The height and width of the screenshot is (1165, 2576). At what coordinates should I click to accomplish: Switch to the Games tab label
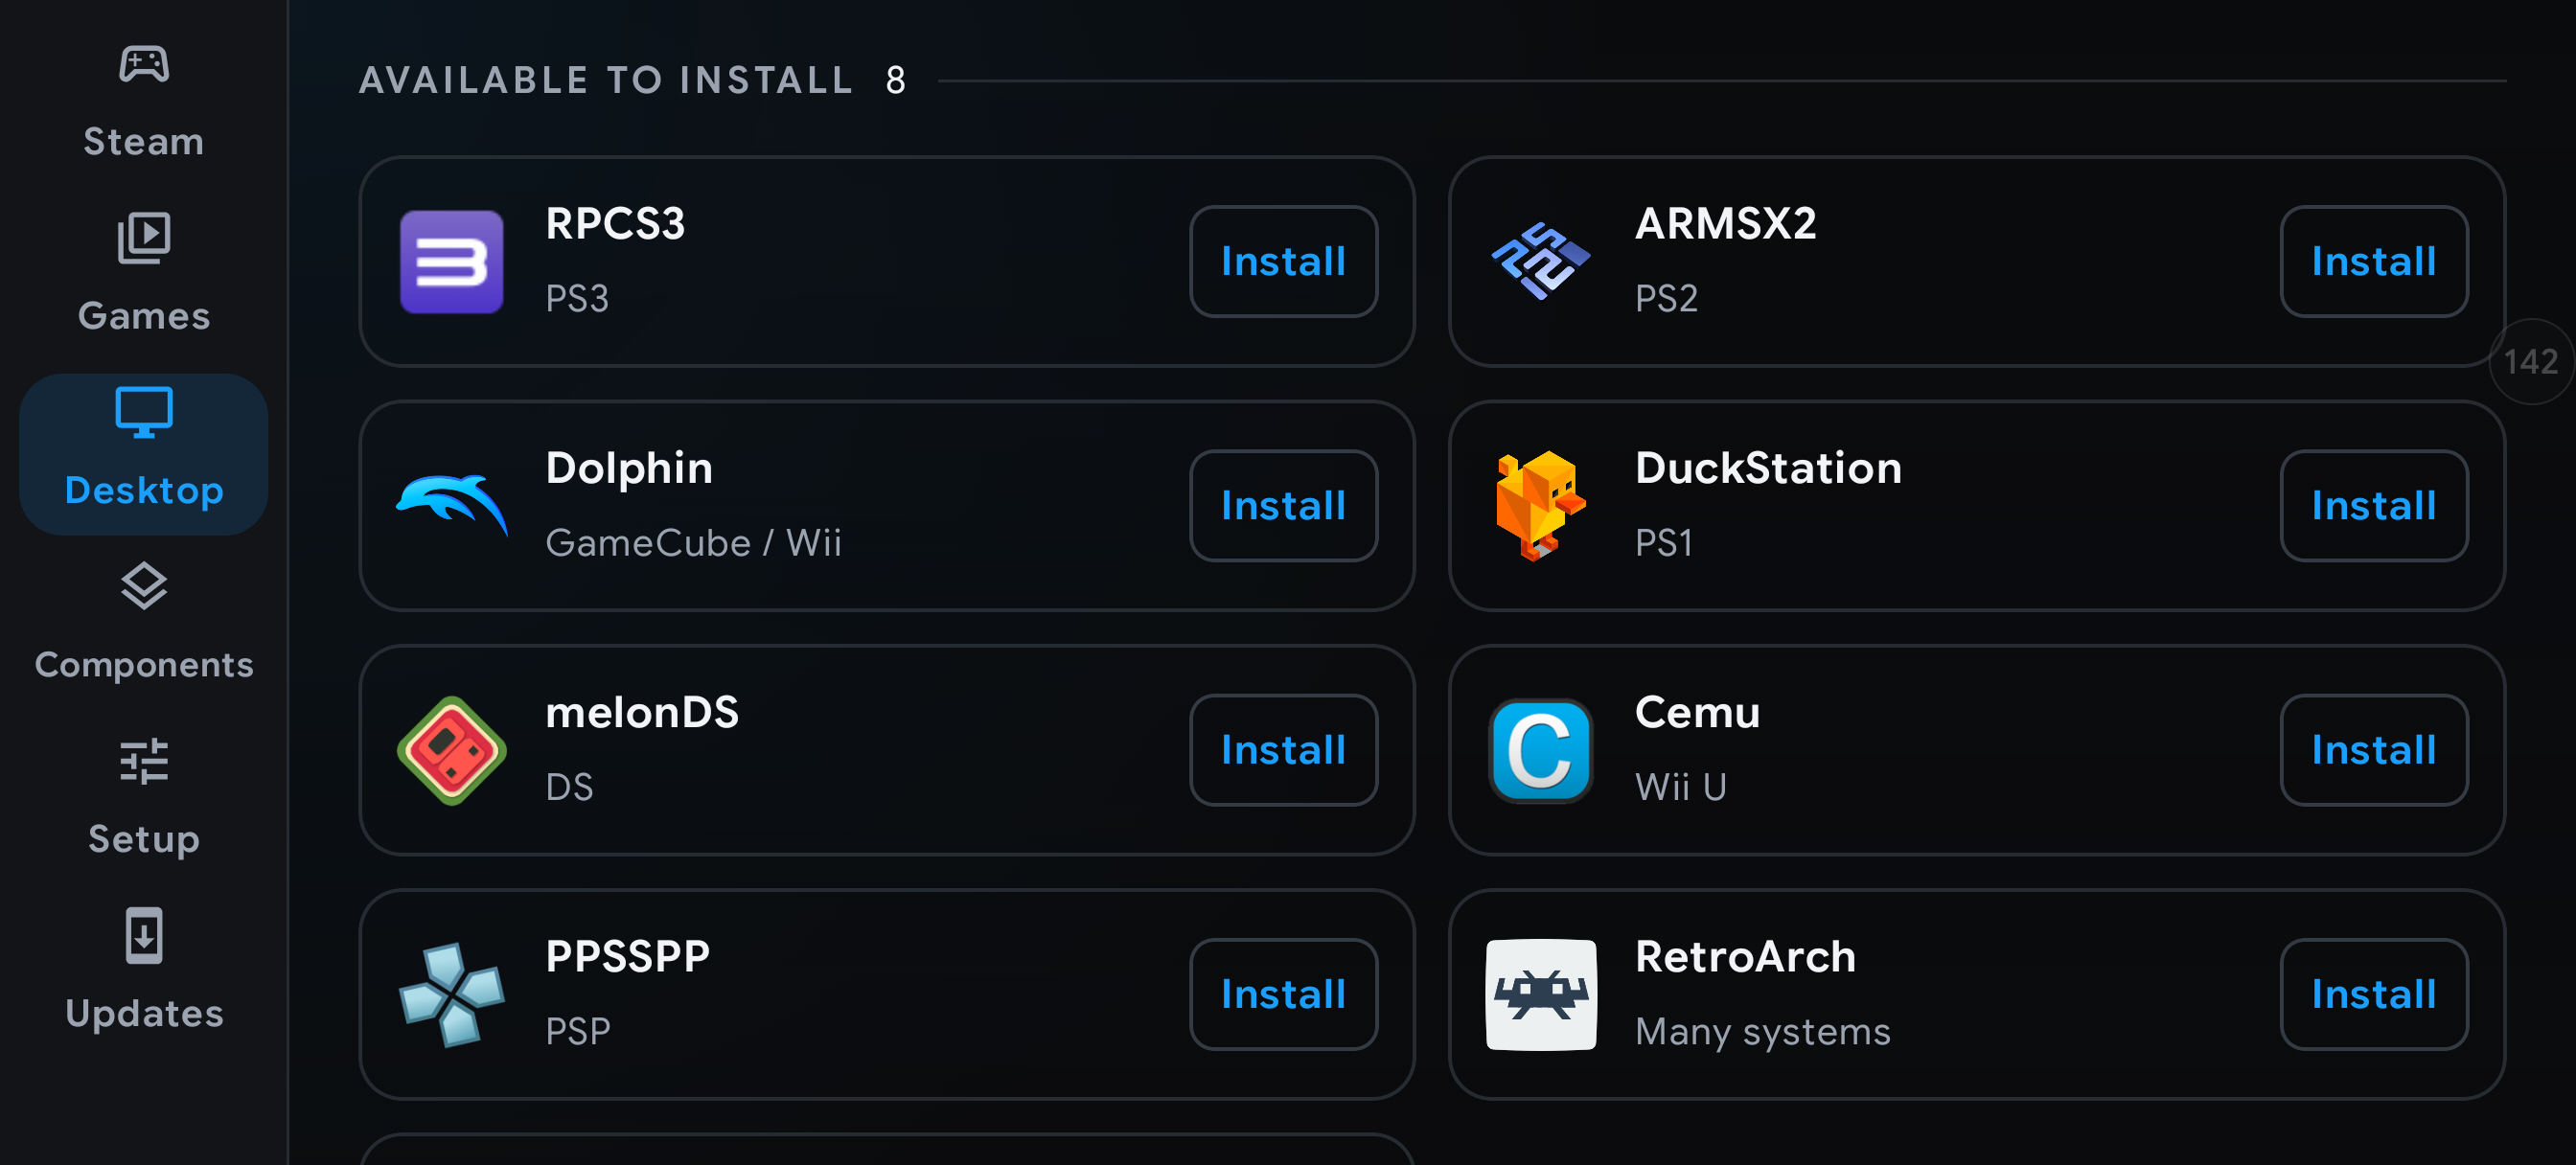(144, 316)
